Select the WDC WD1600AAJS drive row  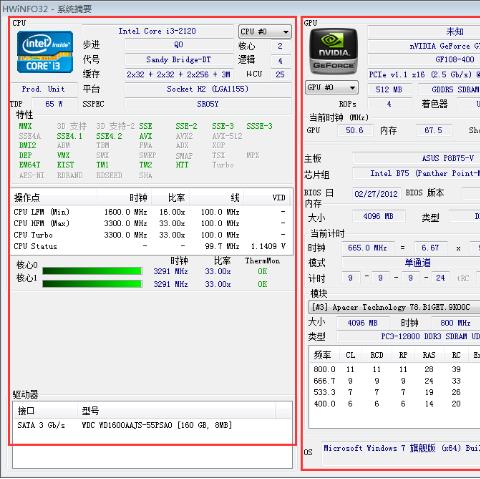[152, 425]
